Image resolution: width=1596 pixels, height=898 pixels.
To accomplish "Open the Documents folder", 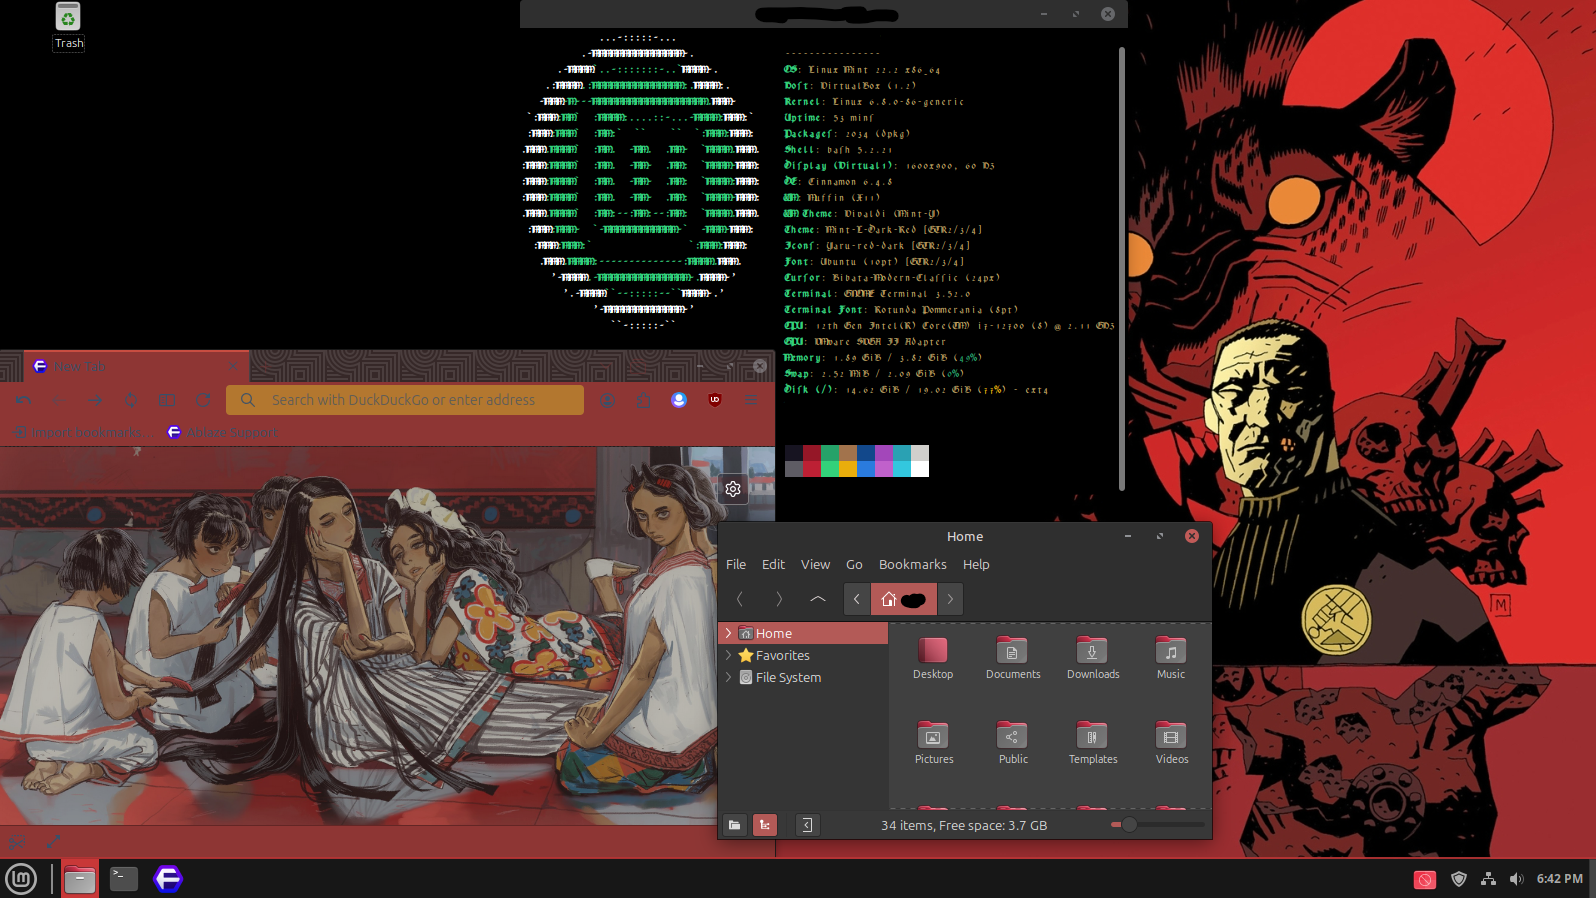I will (1013, 658).
